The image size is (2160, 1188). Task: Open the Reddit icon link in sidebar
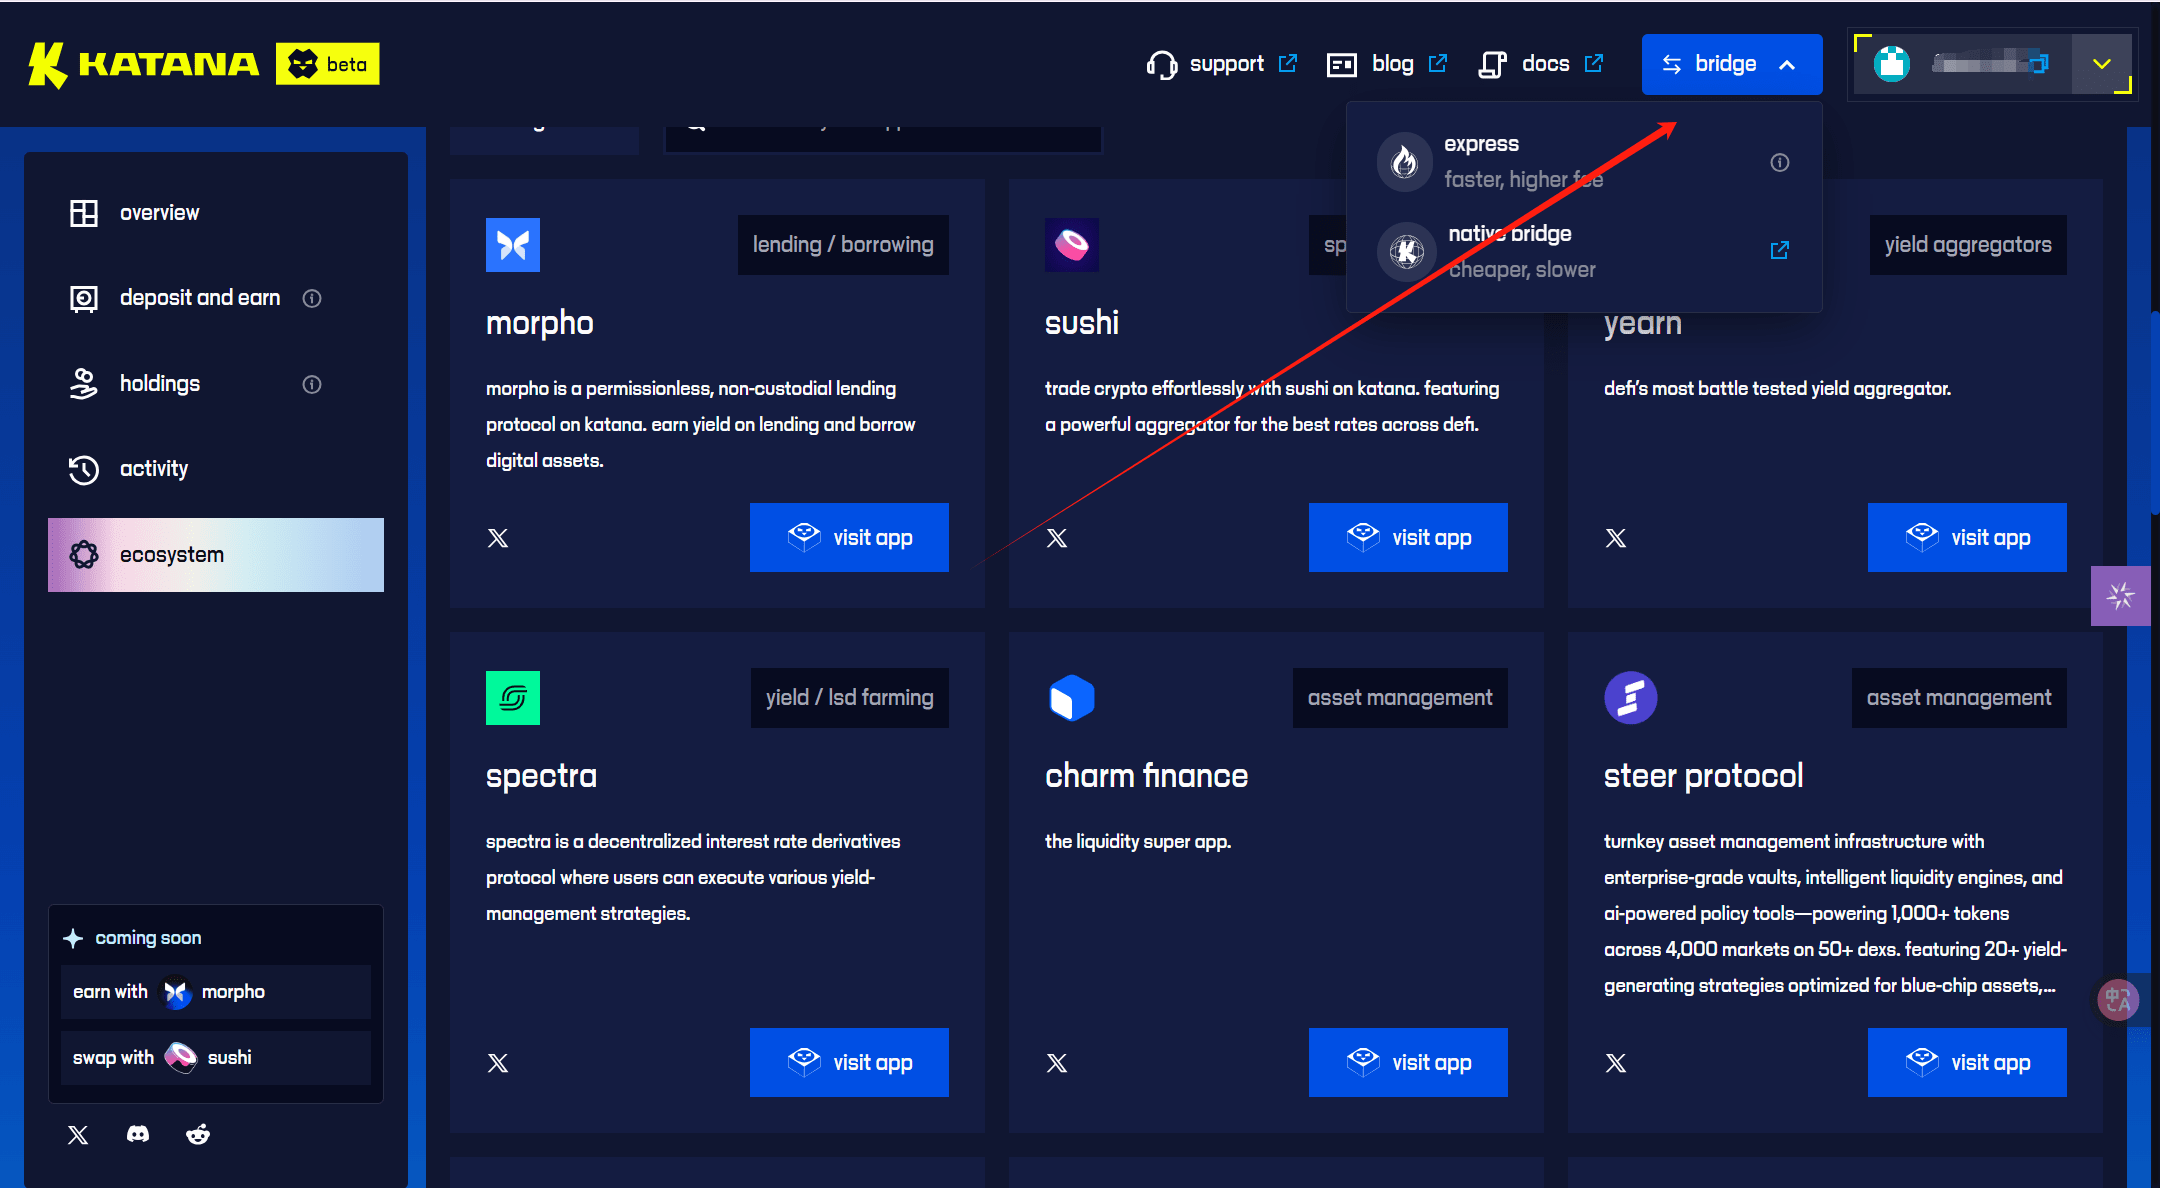198,1134
